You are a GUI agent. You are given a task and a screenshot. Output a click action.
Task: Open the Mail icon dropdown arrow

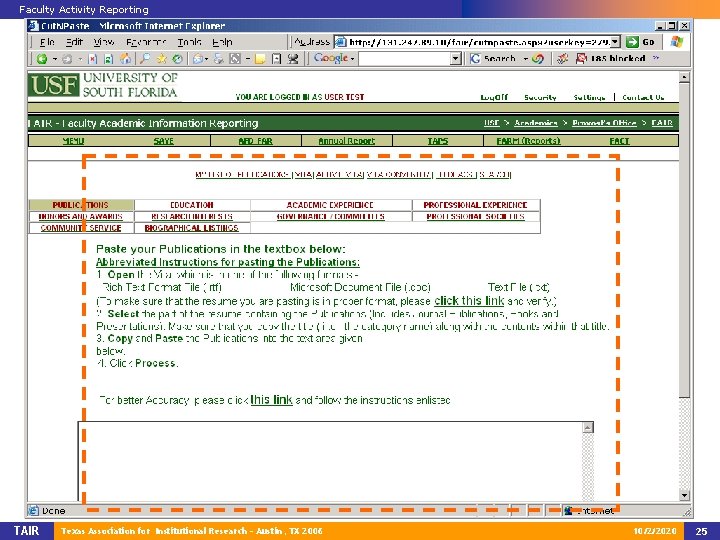(207, 59)
